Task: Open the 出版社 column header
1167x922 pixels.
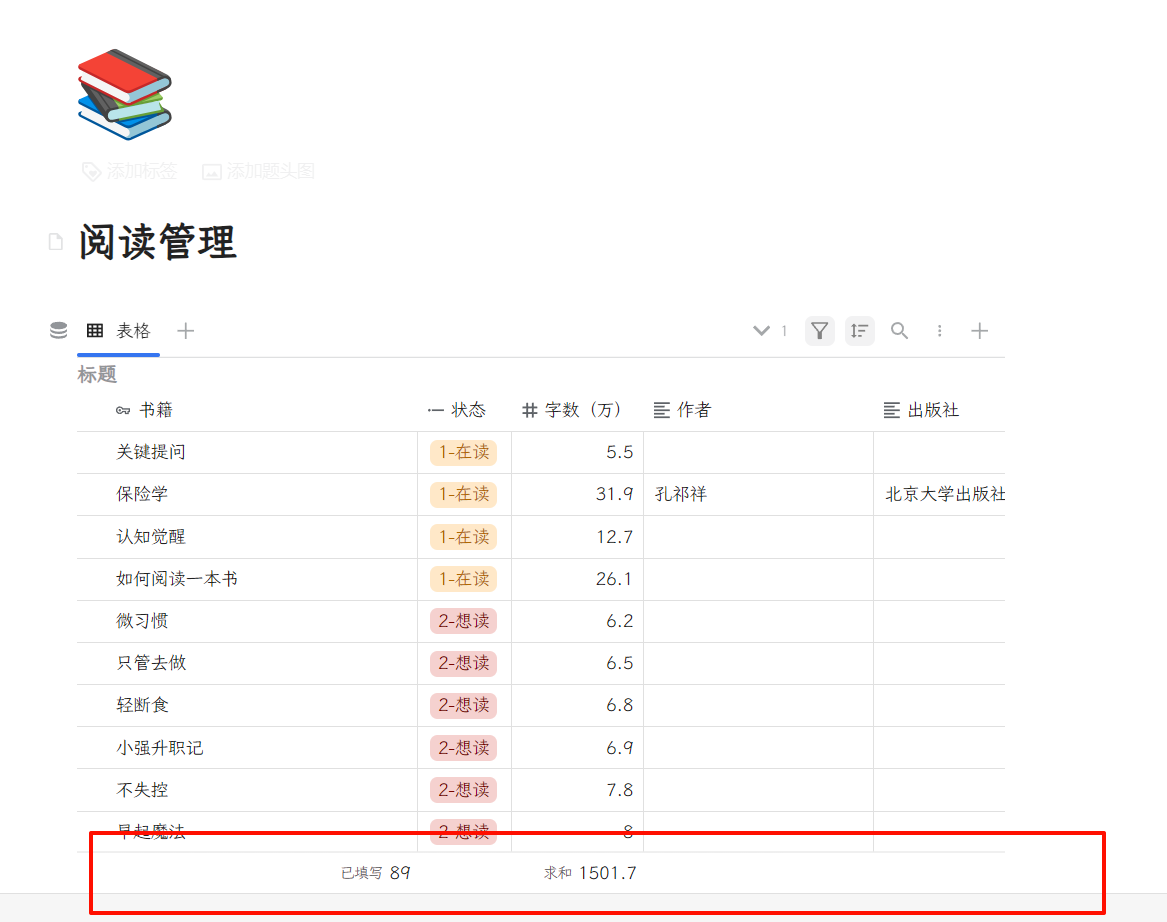Action: tap(939, 410)
